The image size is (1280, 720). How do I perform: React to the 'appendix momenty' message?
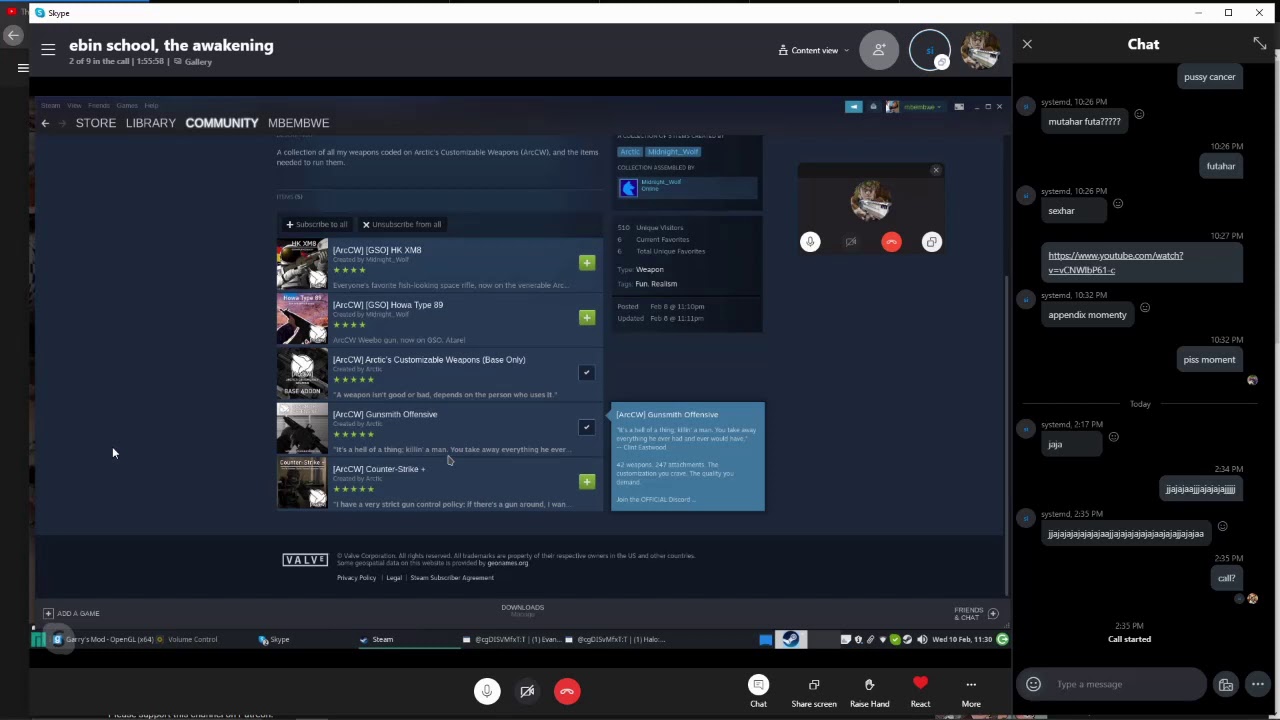(x=1145, y=307)
